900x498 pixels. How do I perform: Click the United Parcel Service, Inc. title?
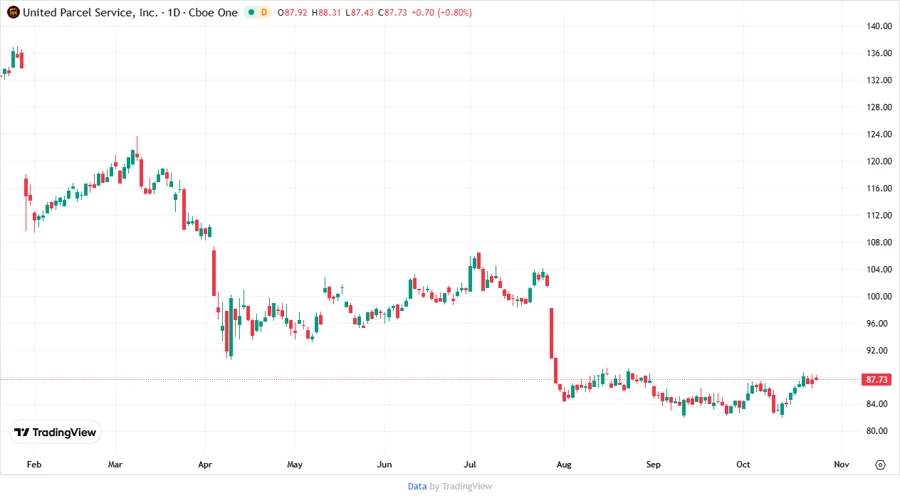(90, 12)
